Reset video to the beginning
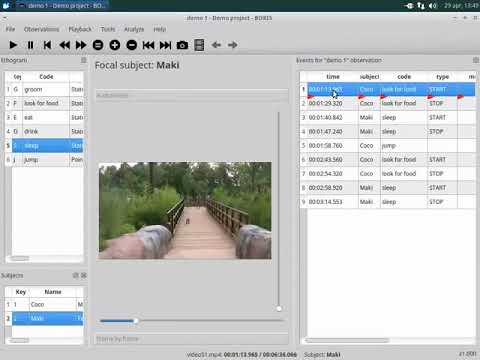Image resolution: width=480 pixels, height=360 pixels. click(47, 45)
